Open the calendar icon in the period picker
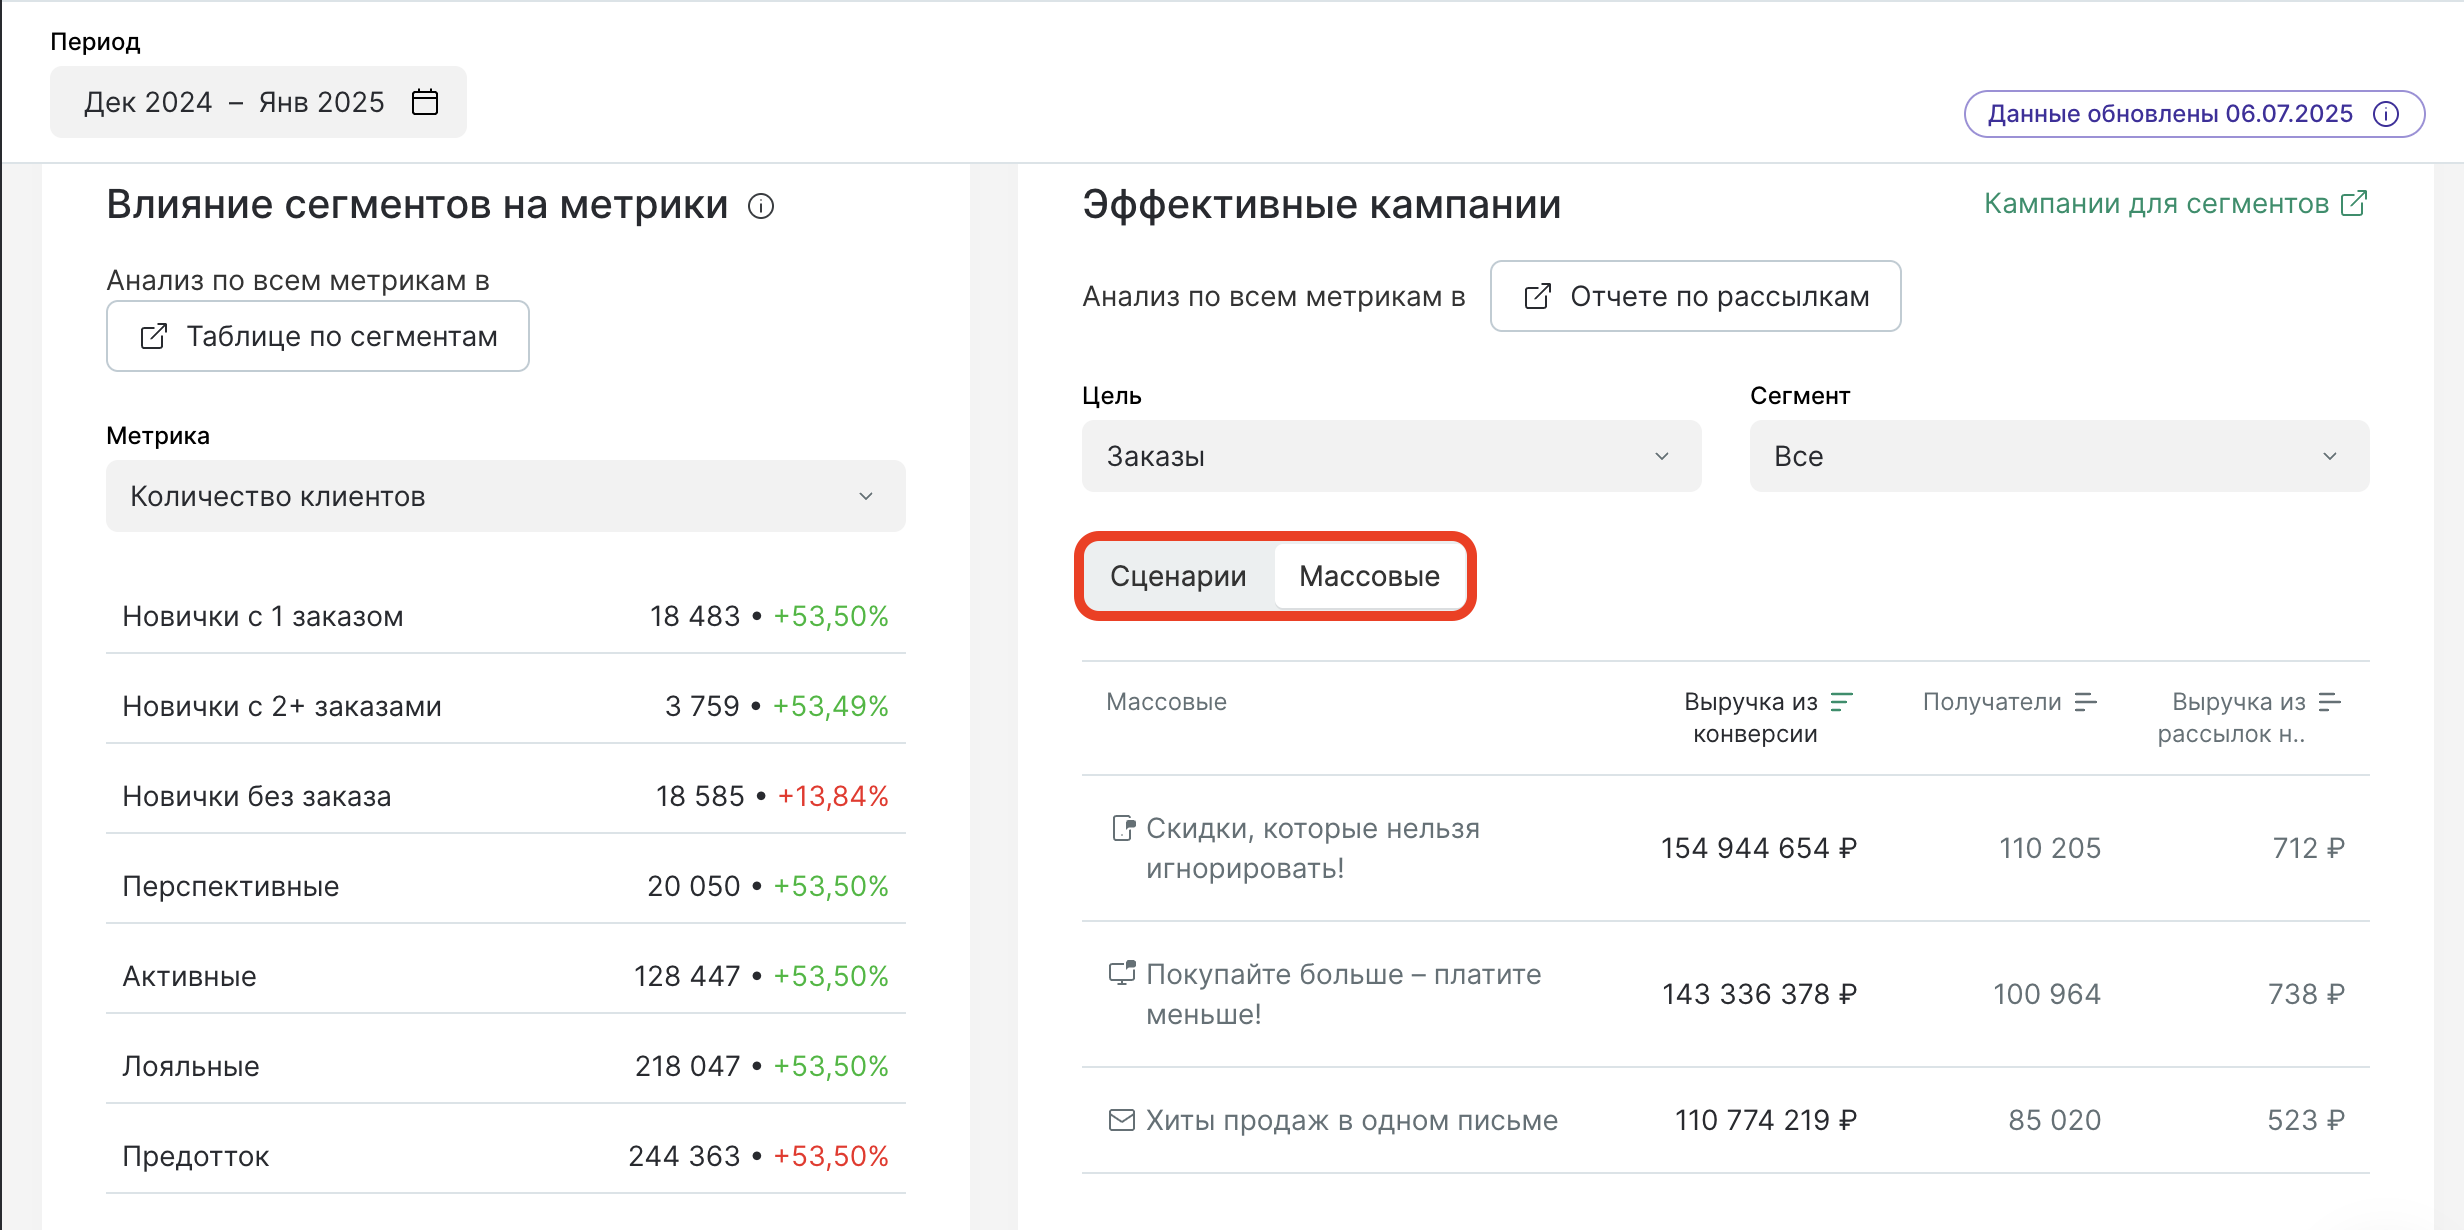This screenshot has height=1230, width=2464. pyautogui.click(x=425, y=102)
